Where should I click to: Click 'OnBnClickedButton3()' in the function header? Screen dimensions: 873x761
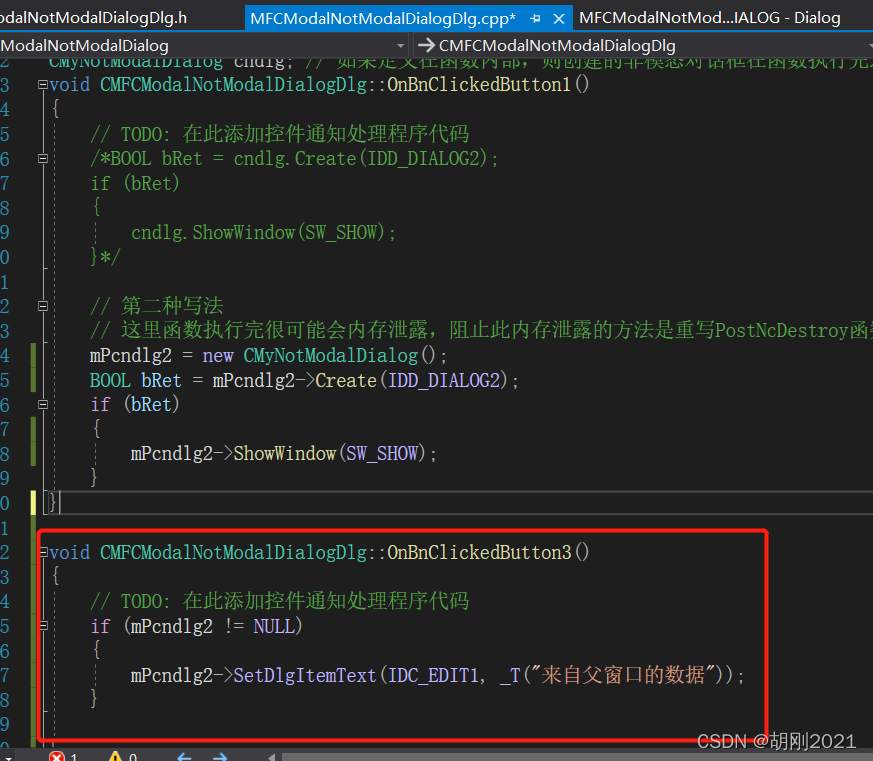[488, 552]
